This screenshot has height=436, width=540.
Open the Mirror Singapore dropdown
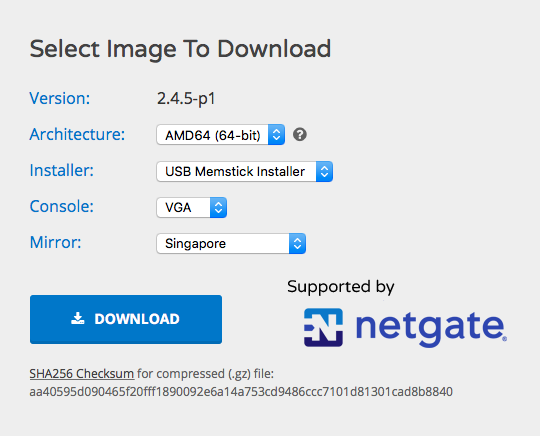231,243
